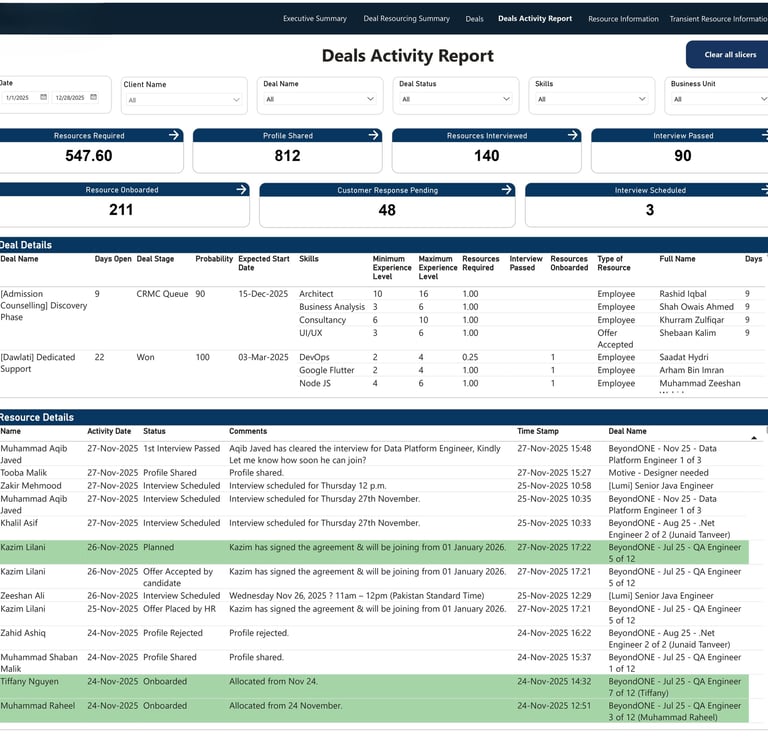This screenshot has height=750, width=768.
Task: Select the 90 Interview Passed value
Action: coord(683,156)
